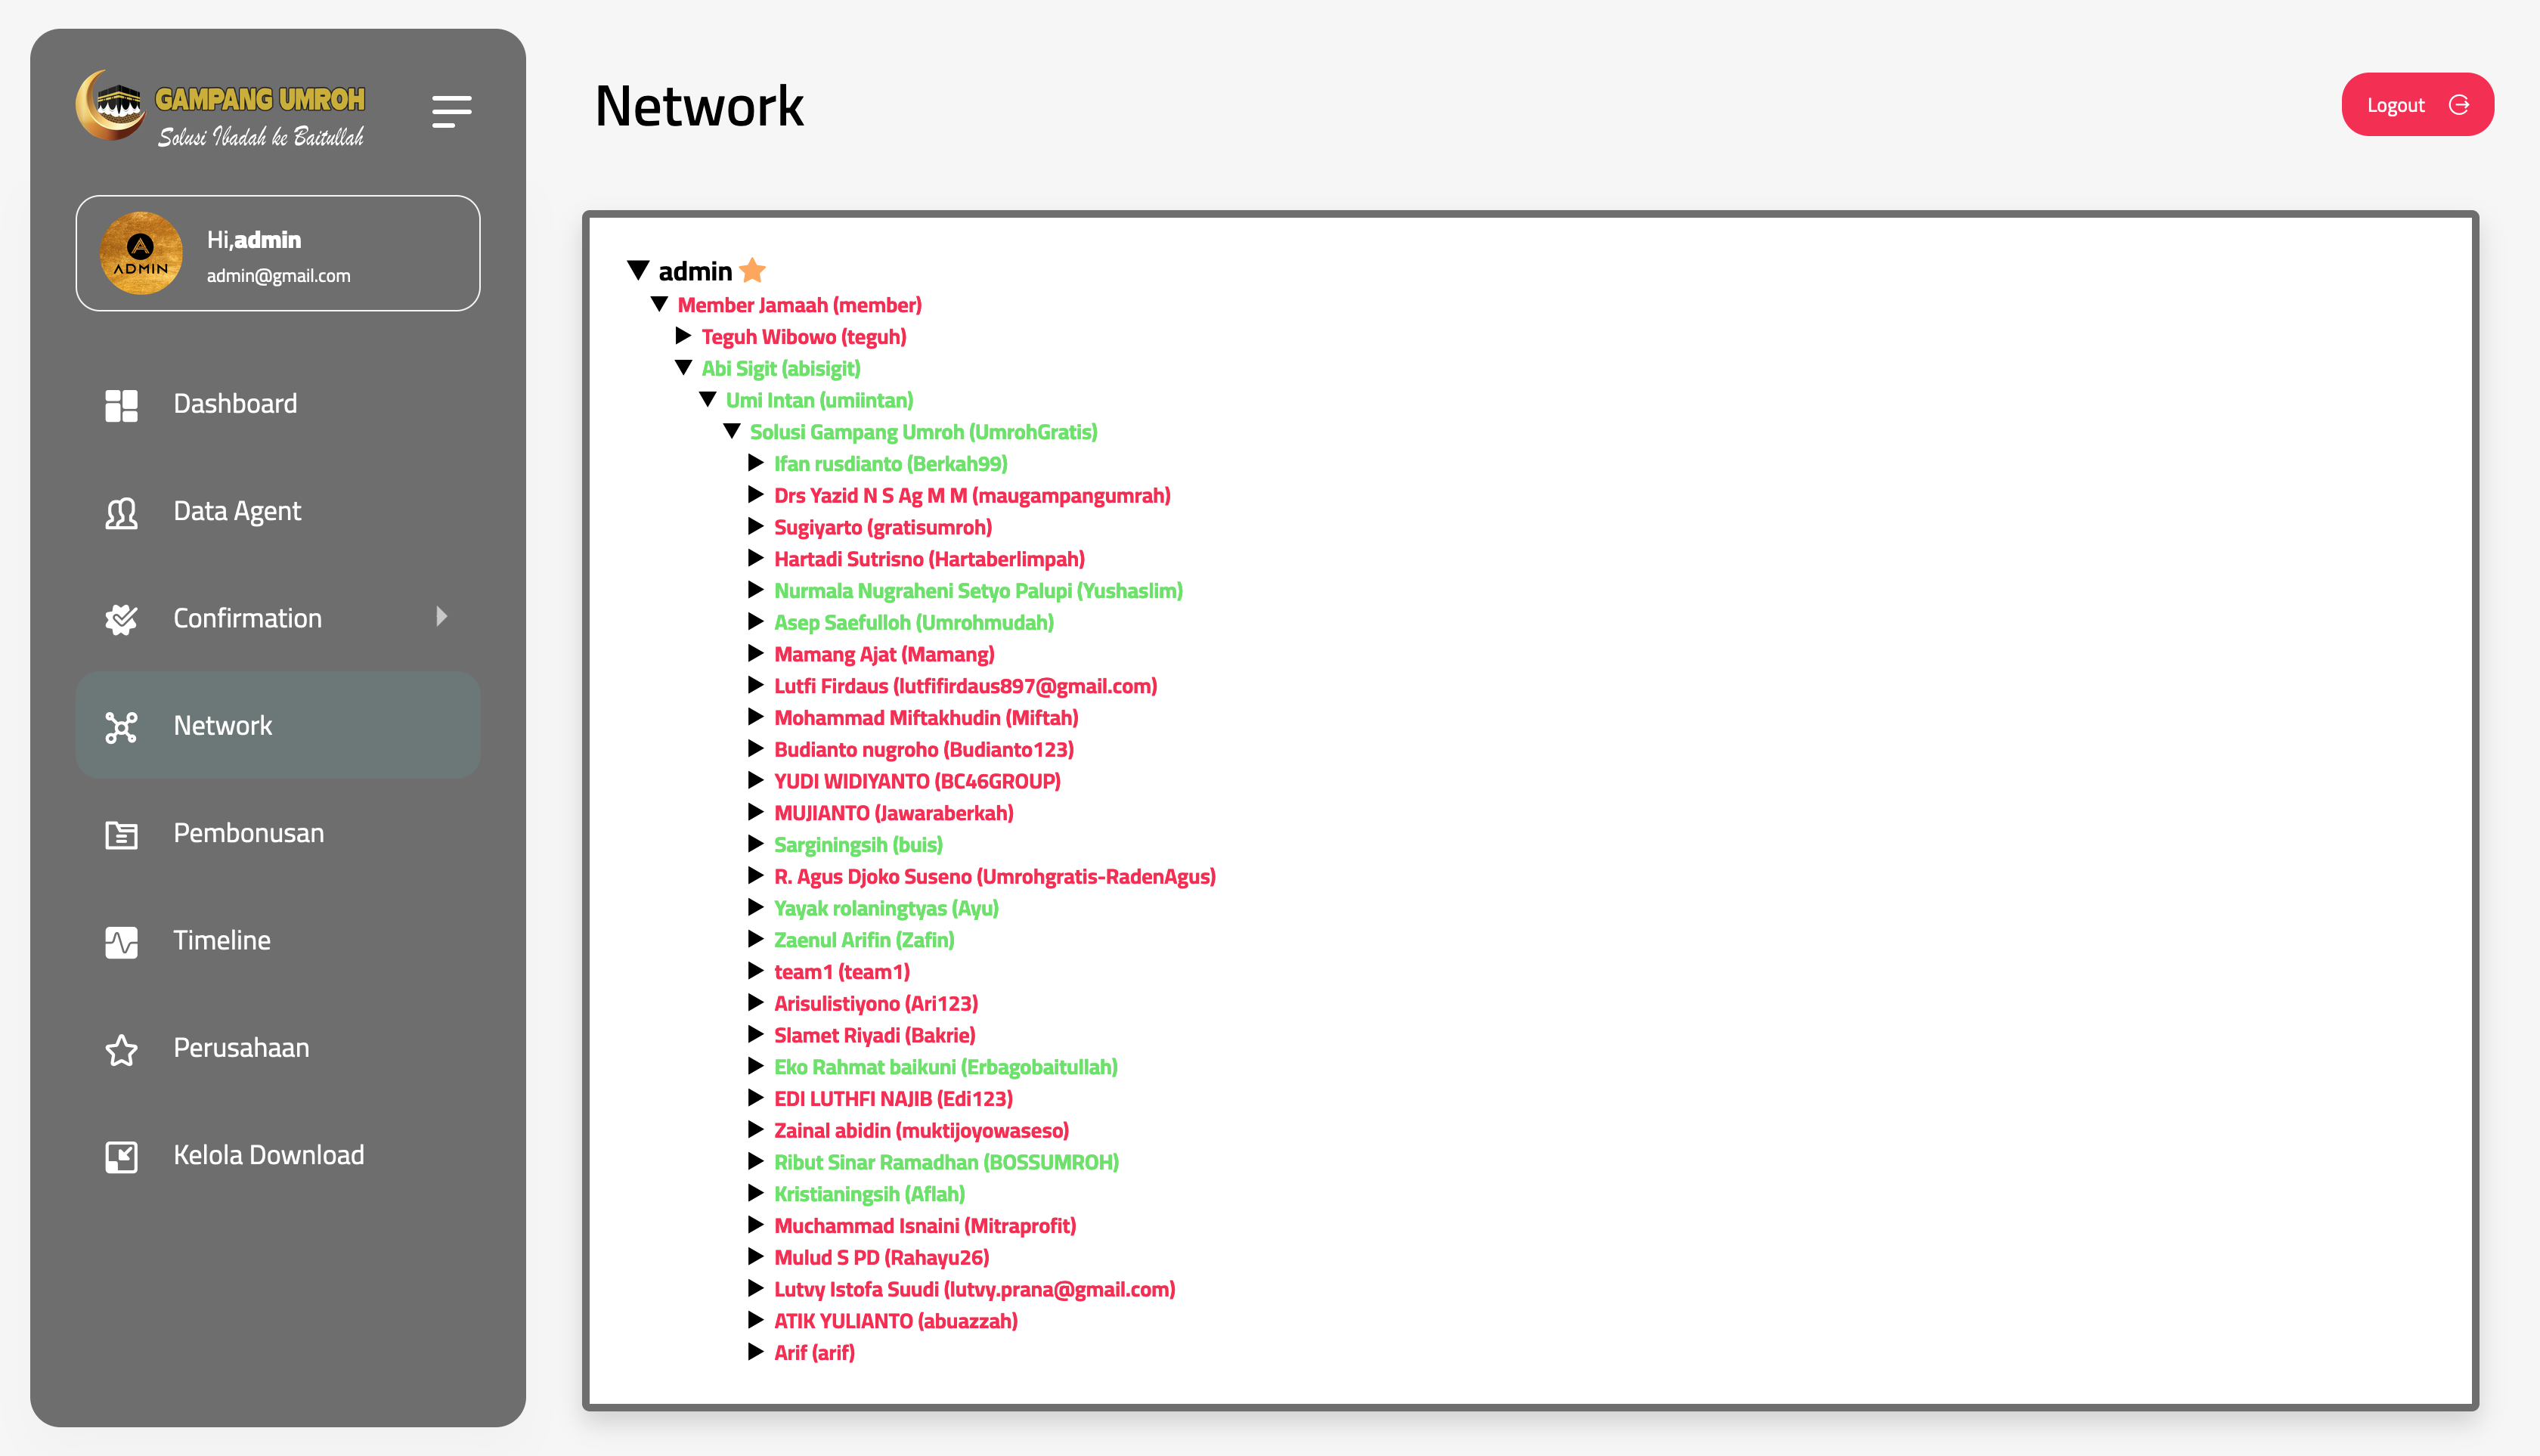Open the Perusahaan menu item
This screenshot has height=1456, width=2540.
point(278,1047)
